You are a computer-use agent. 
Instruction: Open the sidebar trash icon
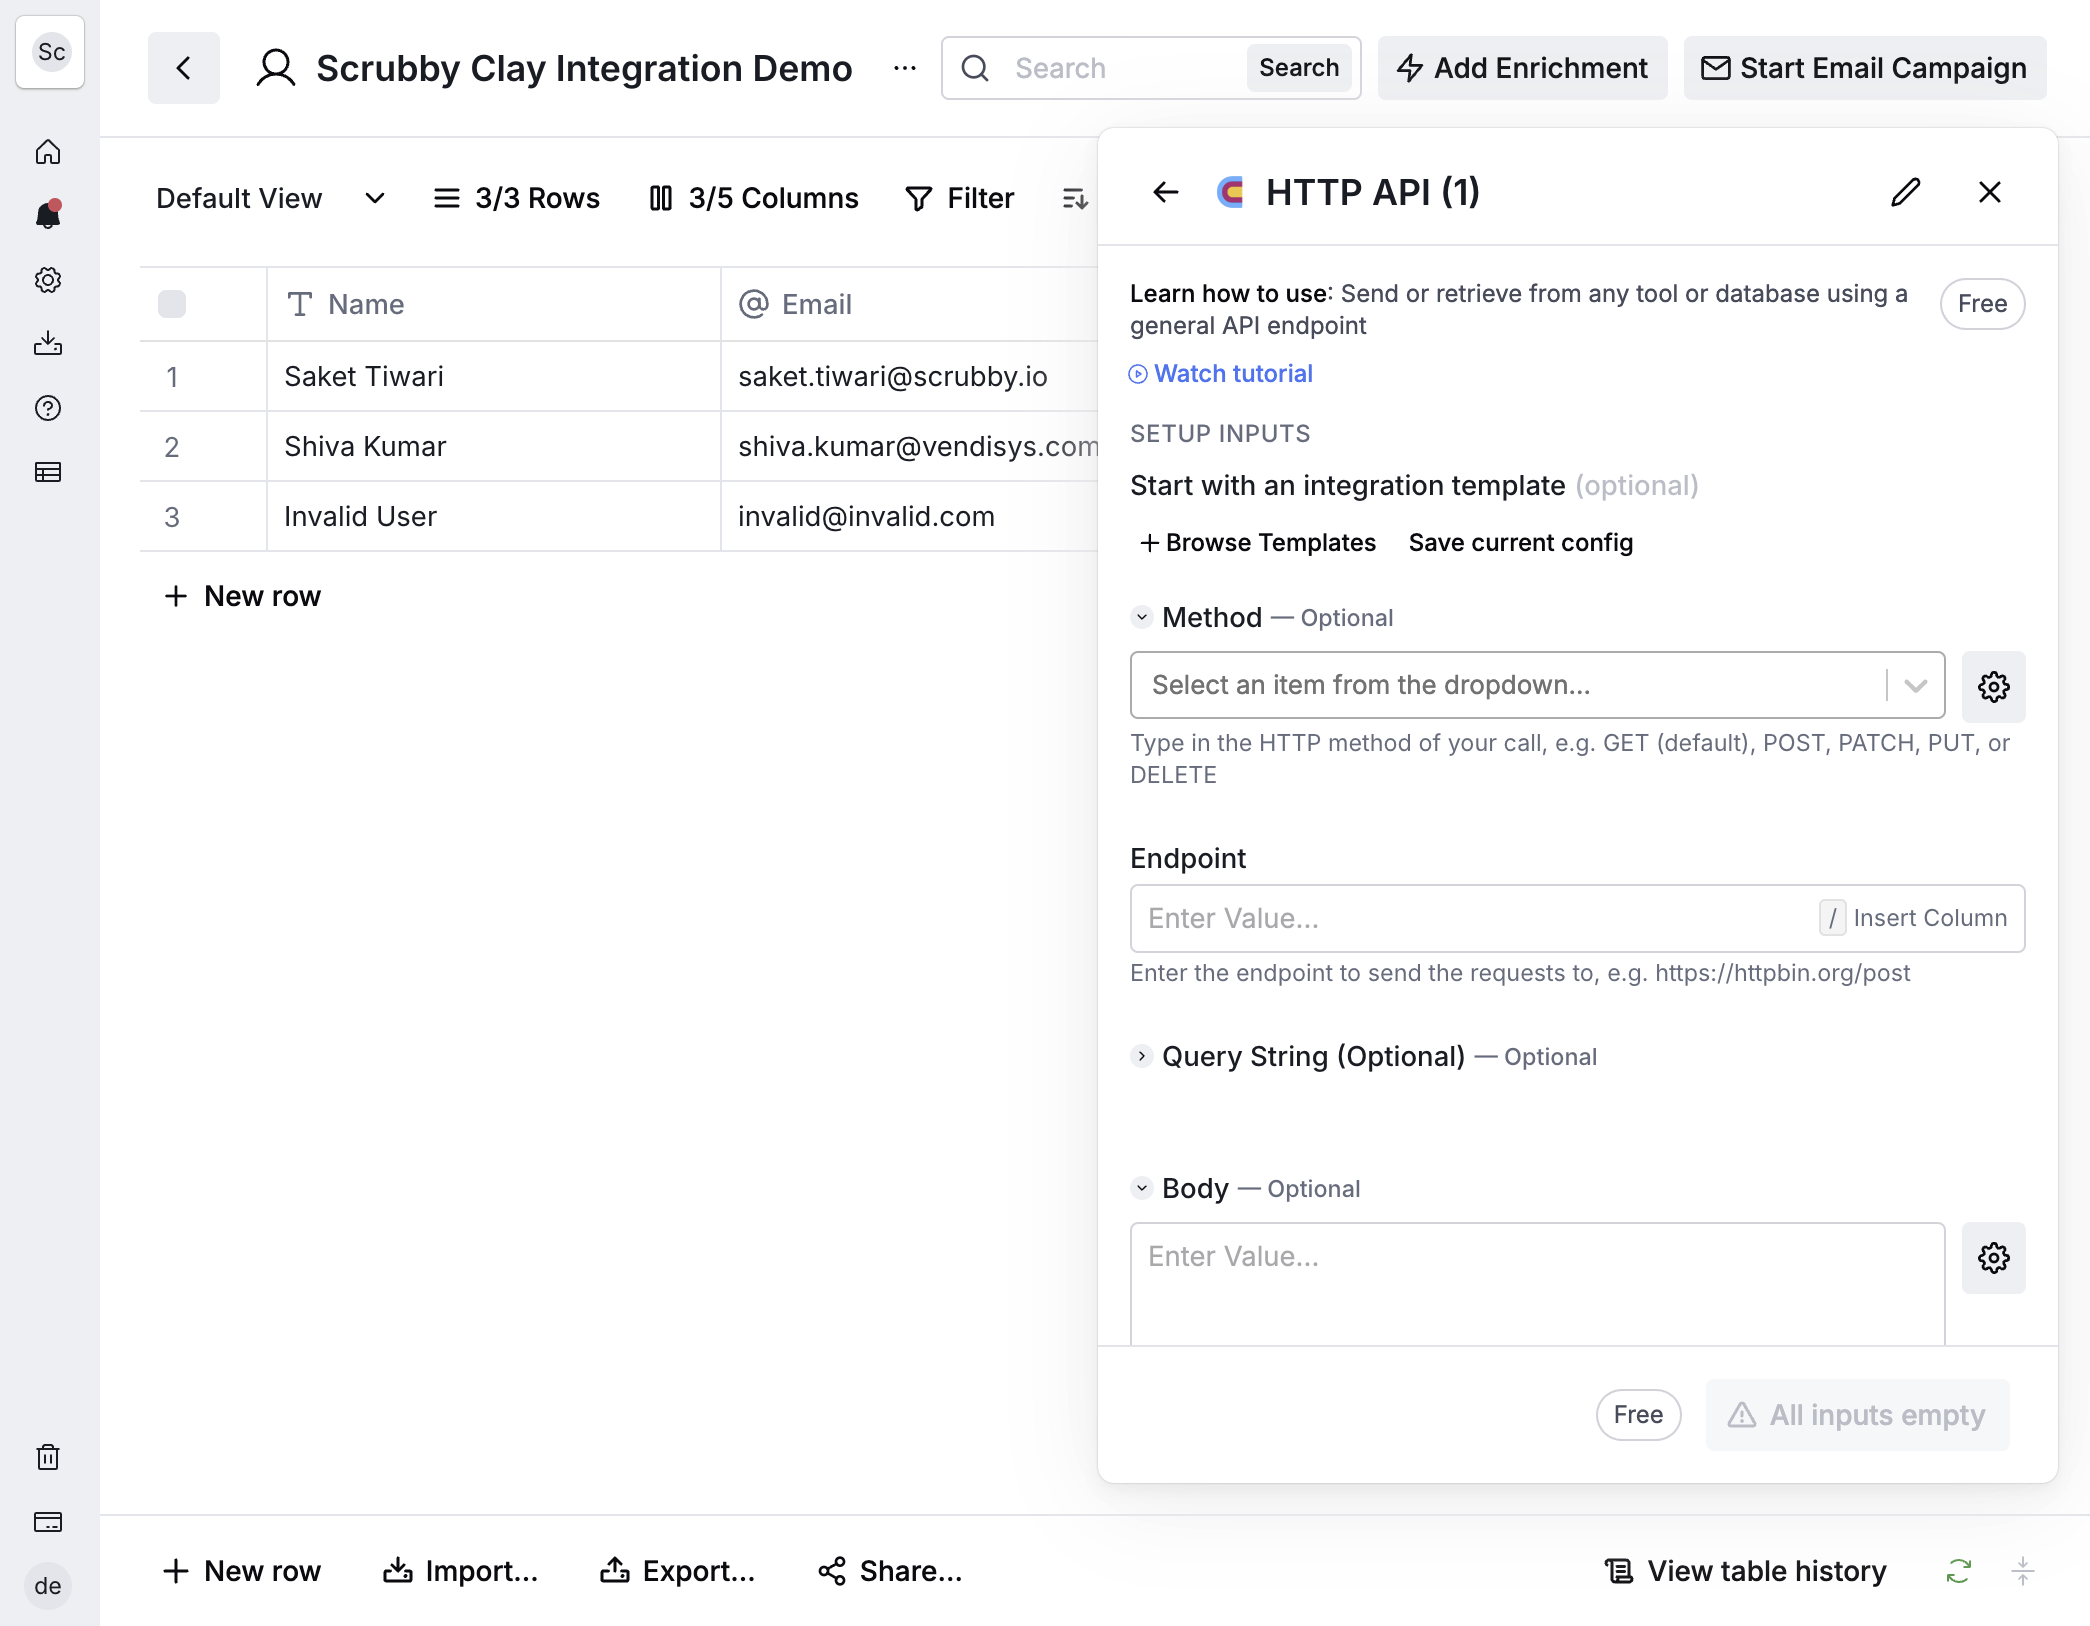pyautogui.click(x=48, y=1457)
